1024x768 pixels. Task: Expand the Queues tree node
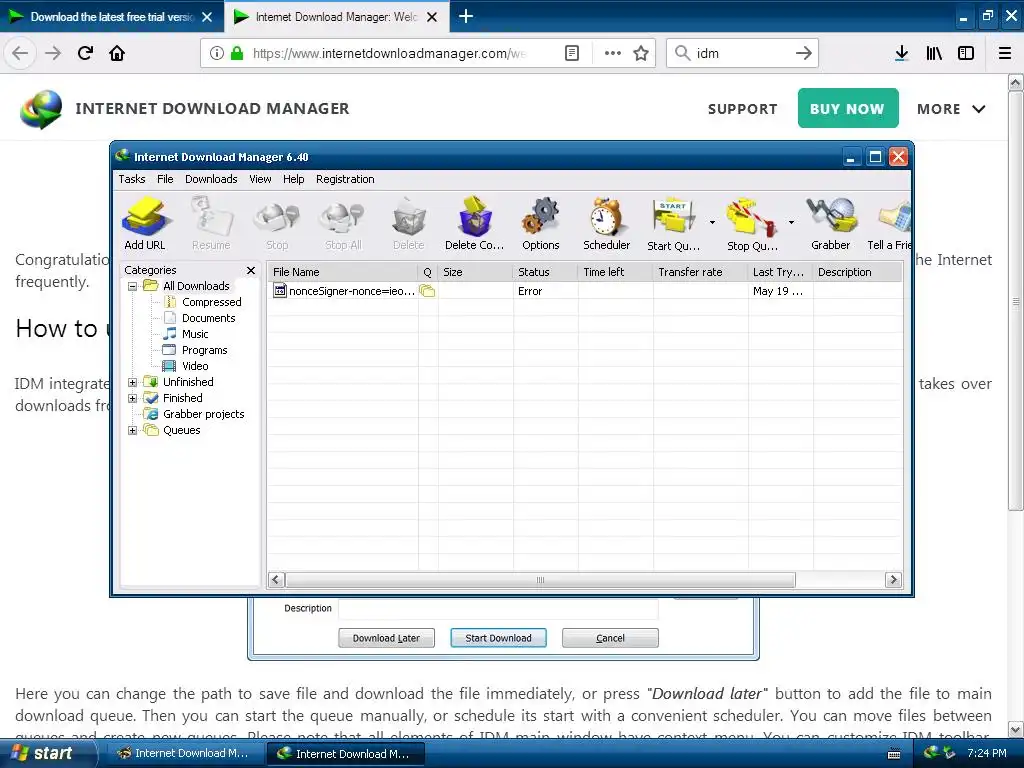[x=133, y=430]
